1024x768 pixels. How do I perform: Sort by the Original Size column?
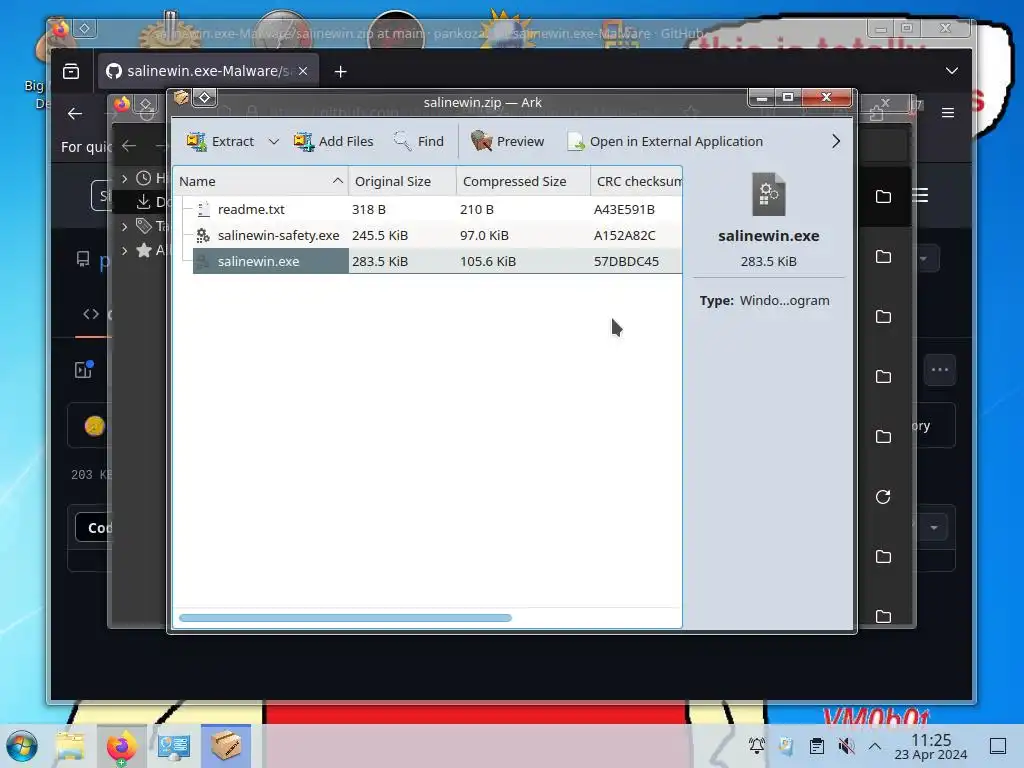(x=402, y=181)
